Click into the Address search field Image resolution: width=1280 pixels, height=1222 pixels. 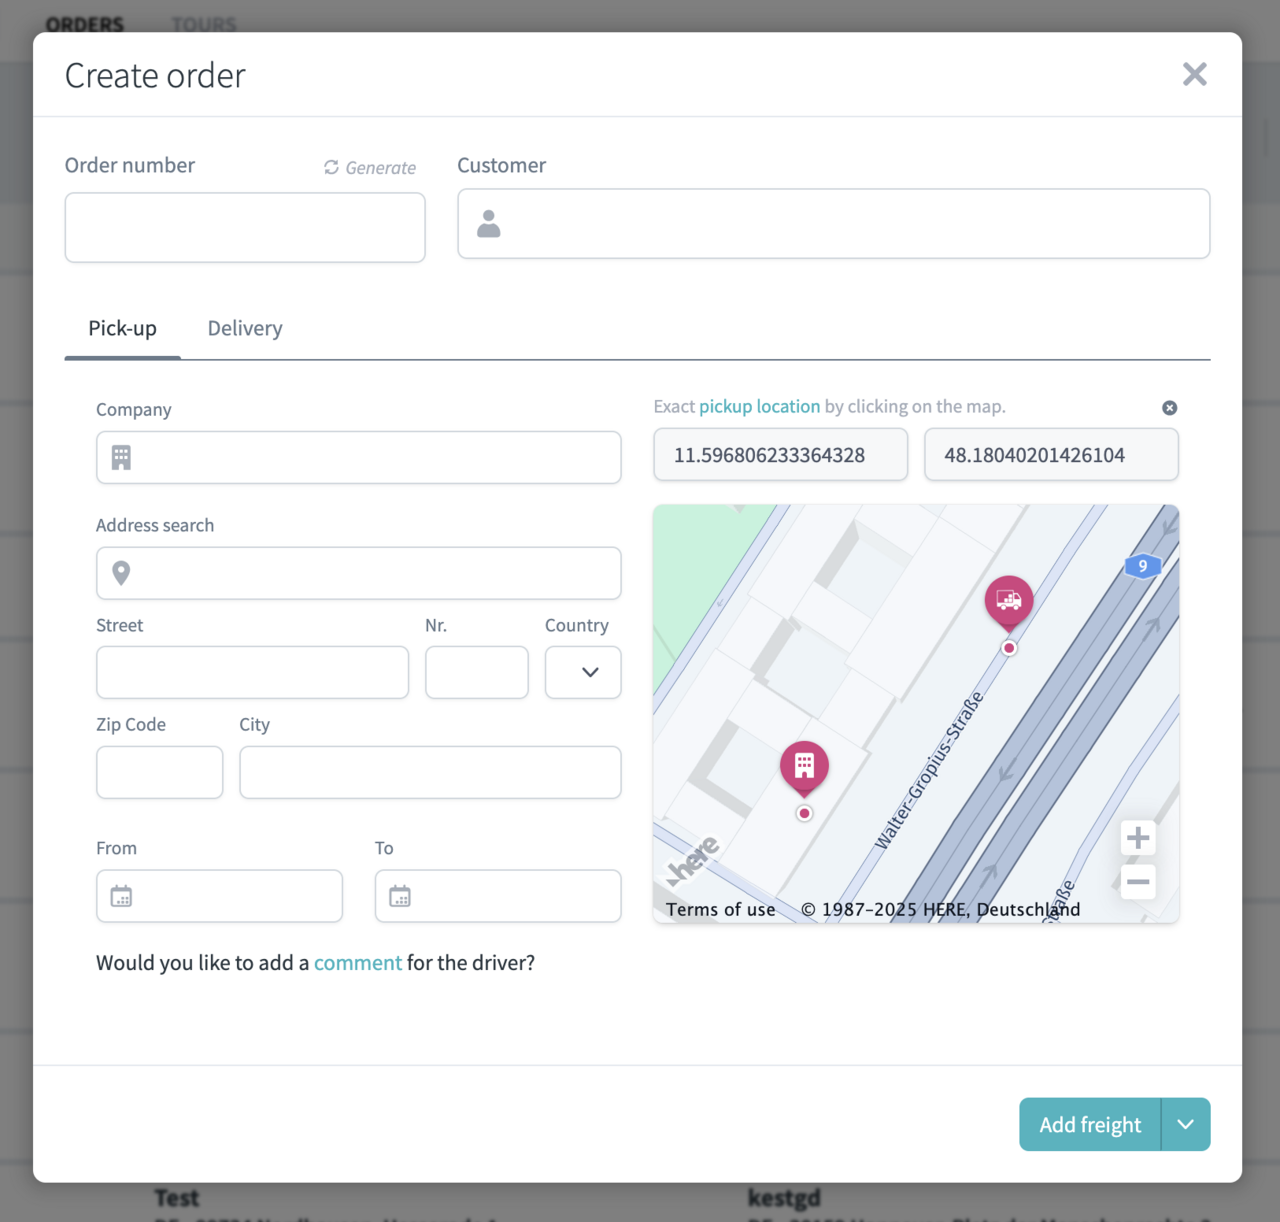point(375,573)
